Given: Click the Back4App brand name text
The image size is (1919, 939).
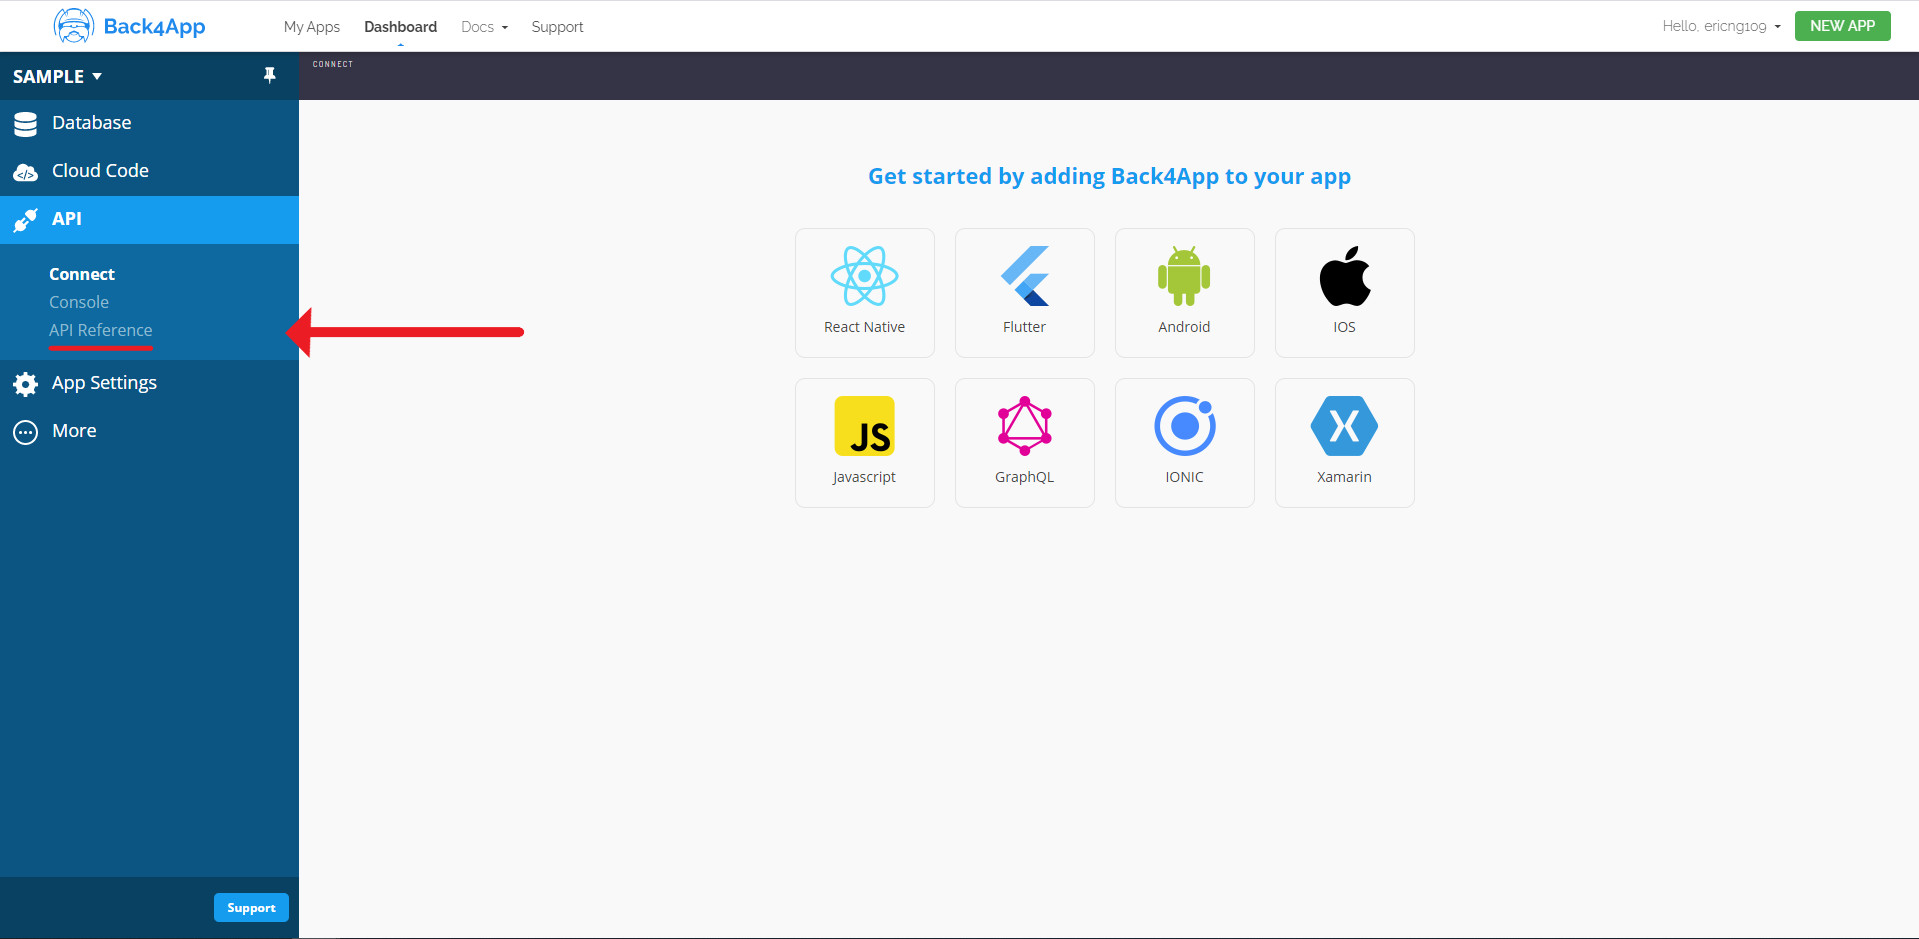Looking at the screenshot, I should tap(155, 27).
